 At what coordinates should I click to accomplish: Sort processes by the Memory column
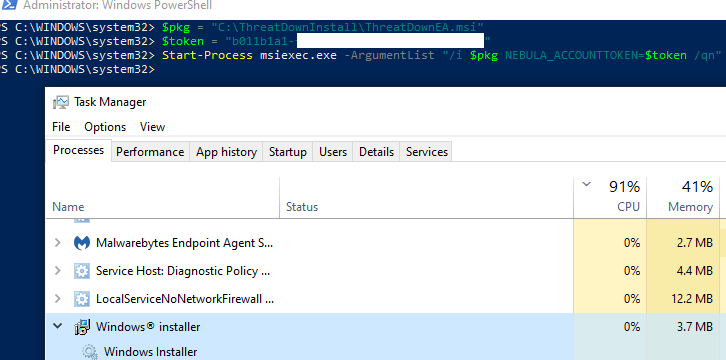tap(683, 197)
